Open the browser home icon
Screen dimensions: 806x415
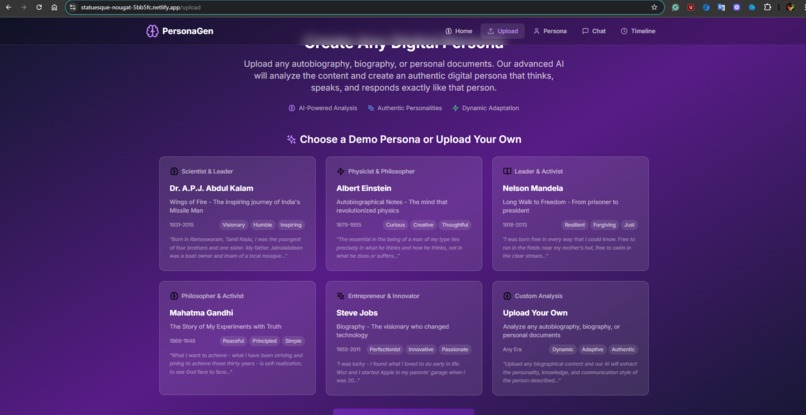[54, 7]
